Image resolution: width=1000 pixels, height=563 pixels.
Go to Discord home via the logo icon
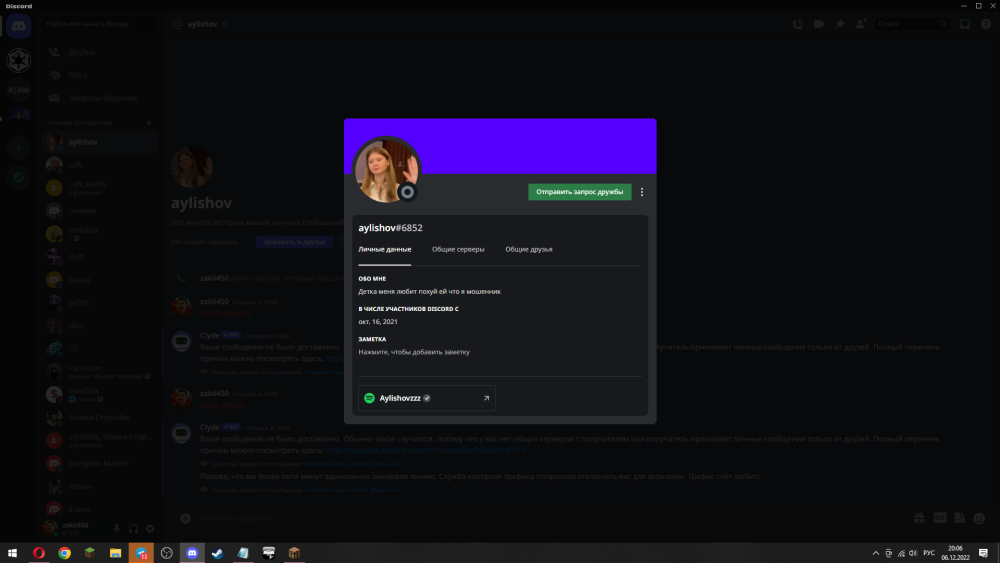[18, 27]
